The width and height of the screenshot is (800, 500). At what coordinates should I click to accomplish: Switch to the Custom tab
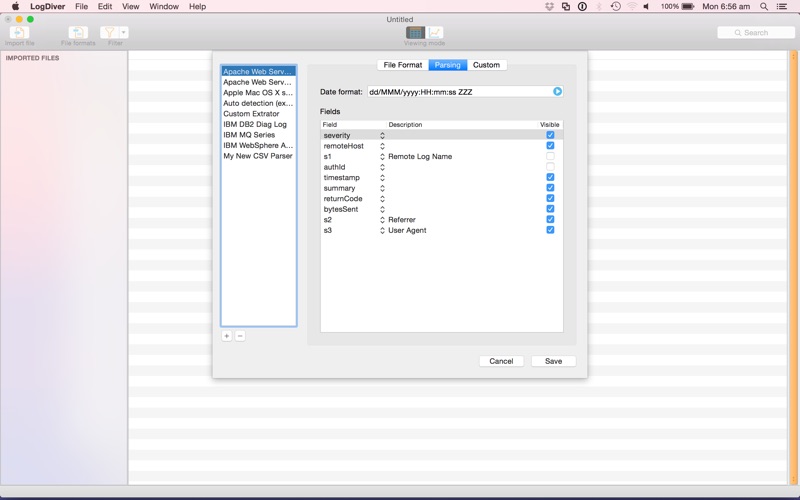pos(486,65)
